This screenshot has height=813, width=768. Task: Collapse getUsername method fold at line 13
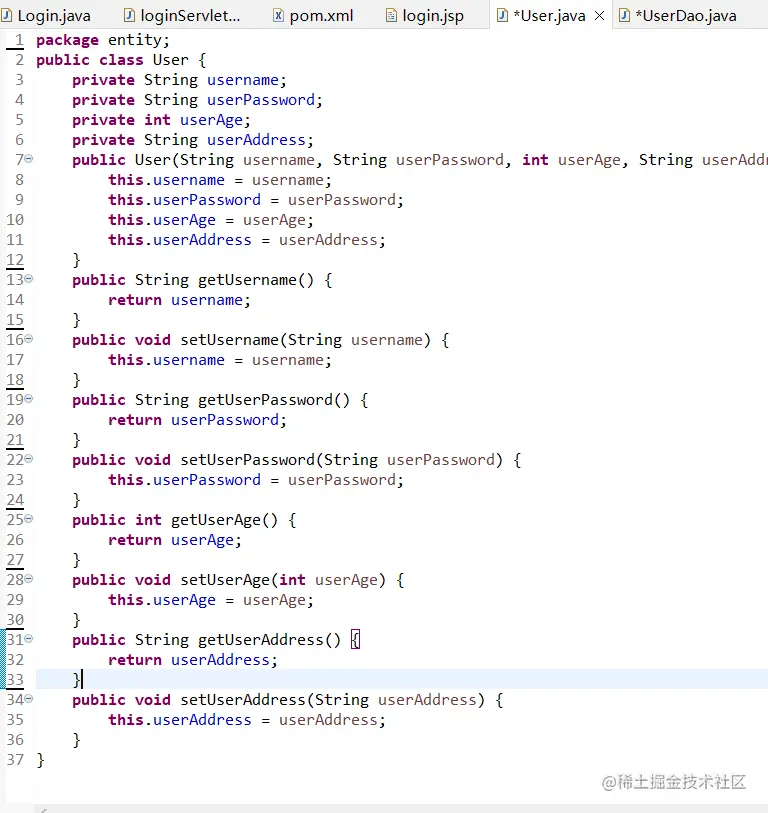click(29, 278)
